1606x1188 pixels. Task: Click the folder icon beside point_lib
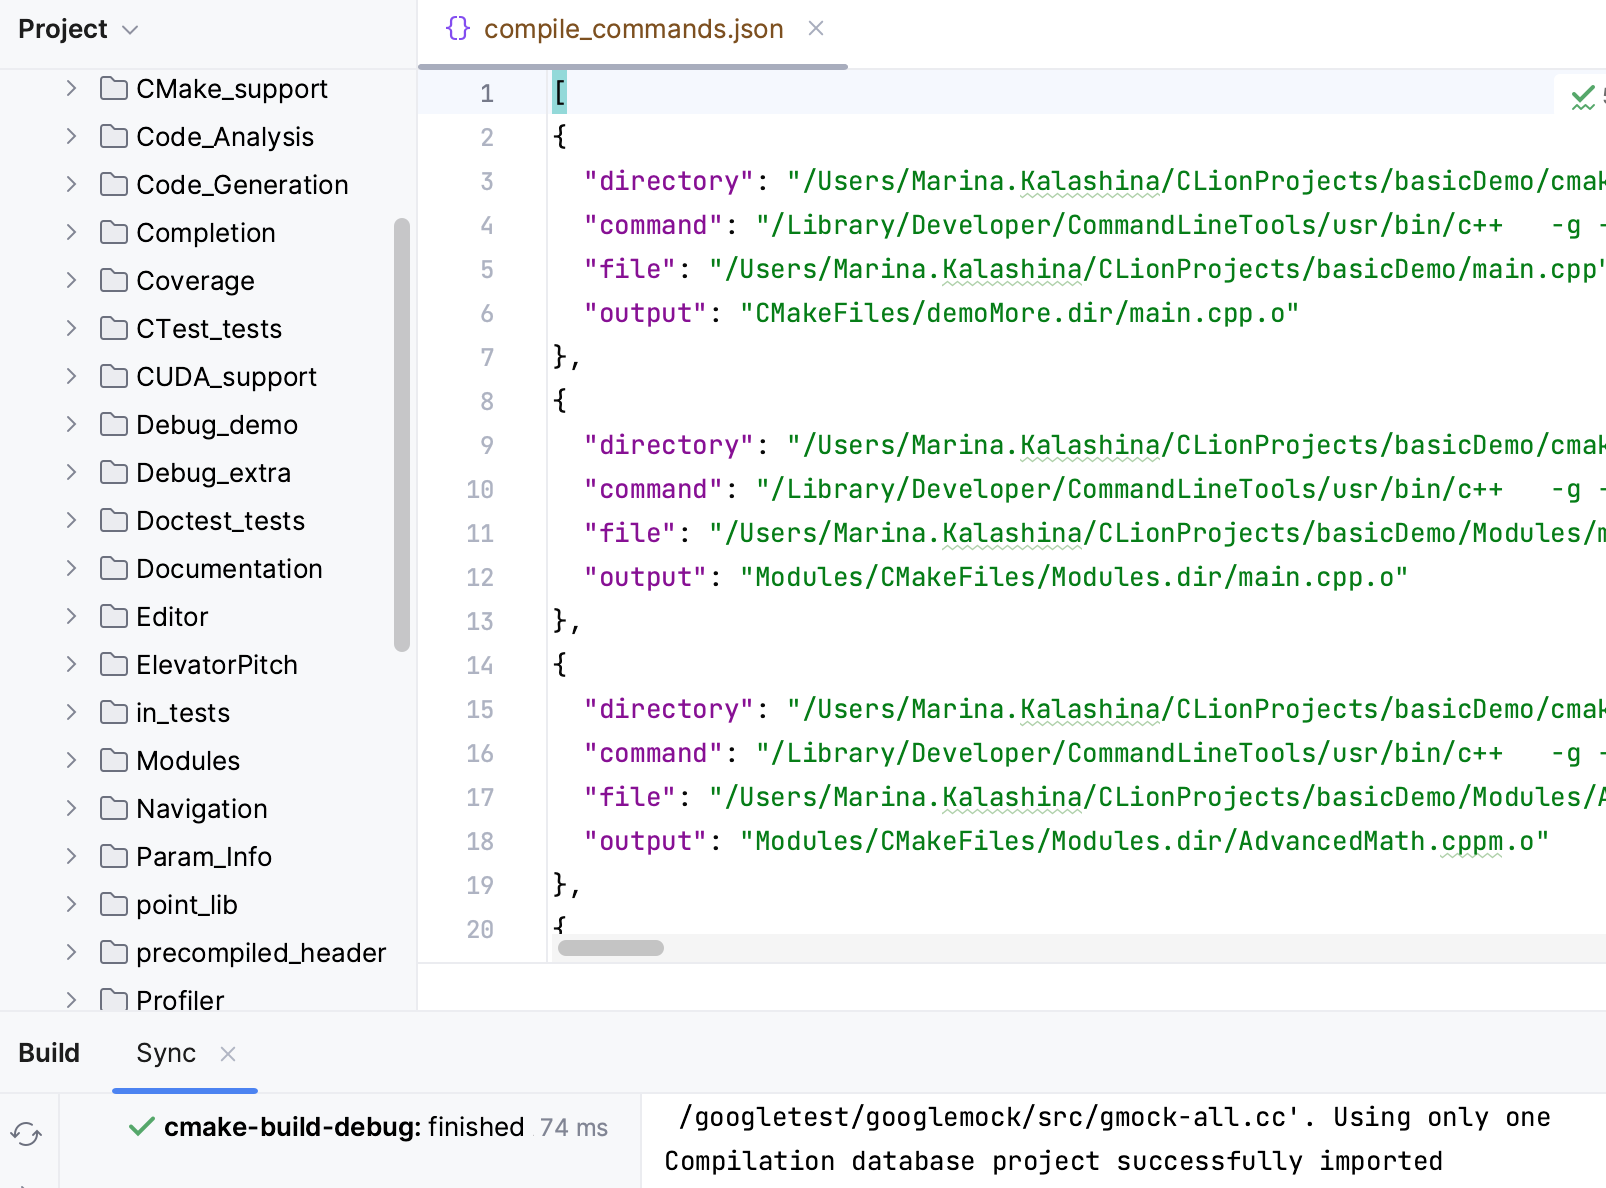(x=112, y=904)
